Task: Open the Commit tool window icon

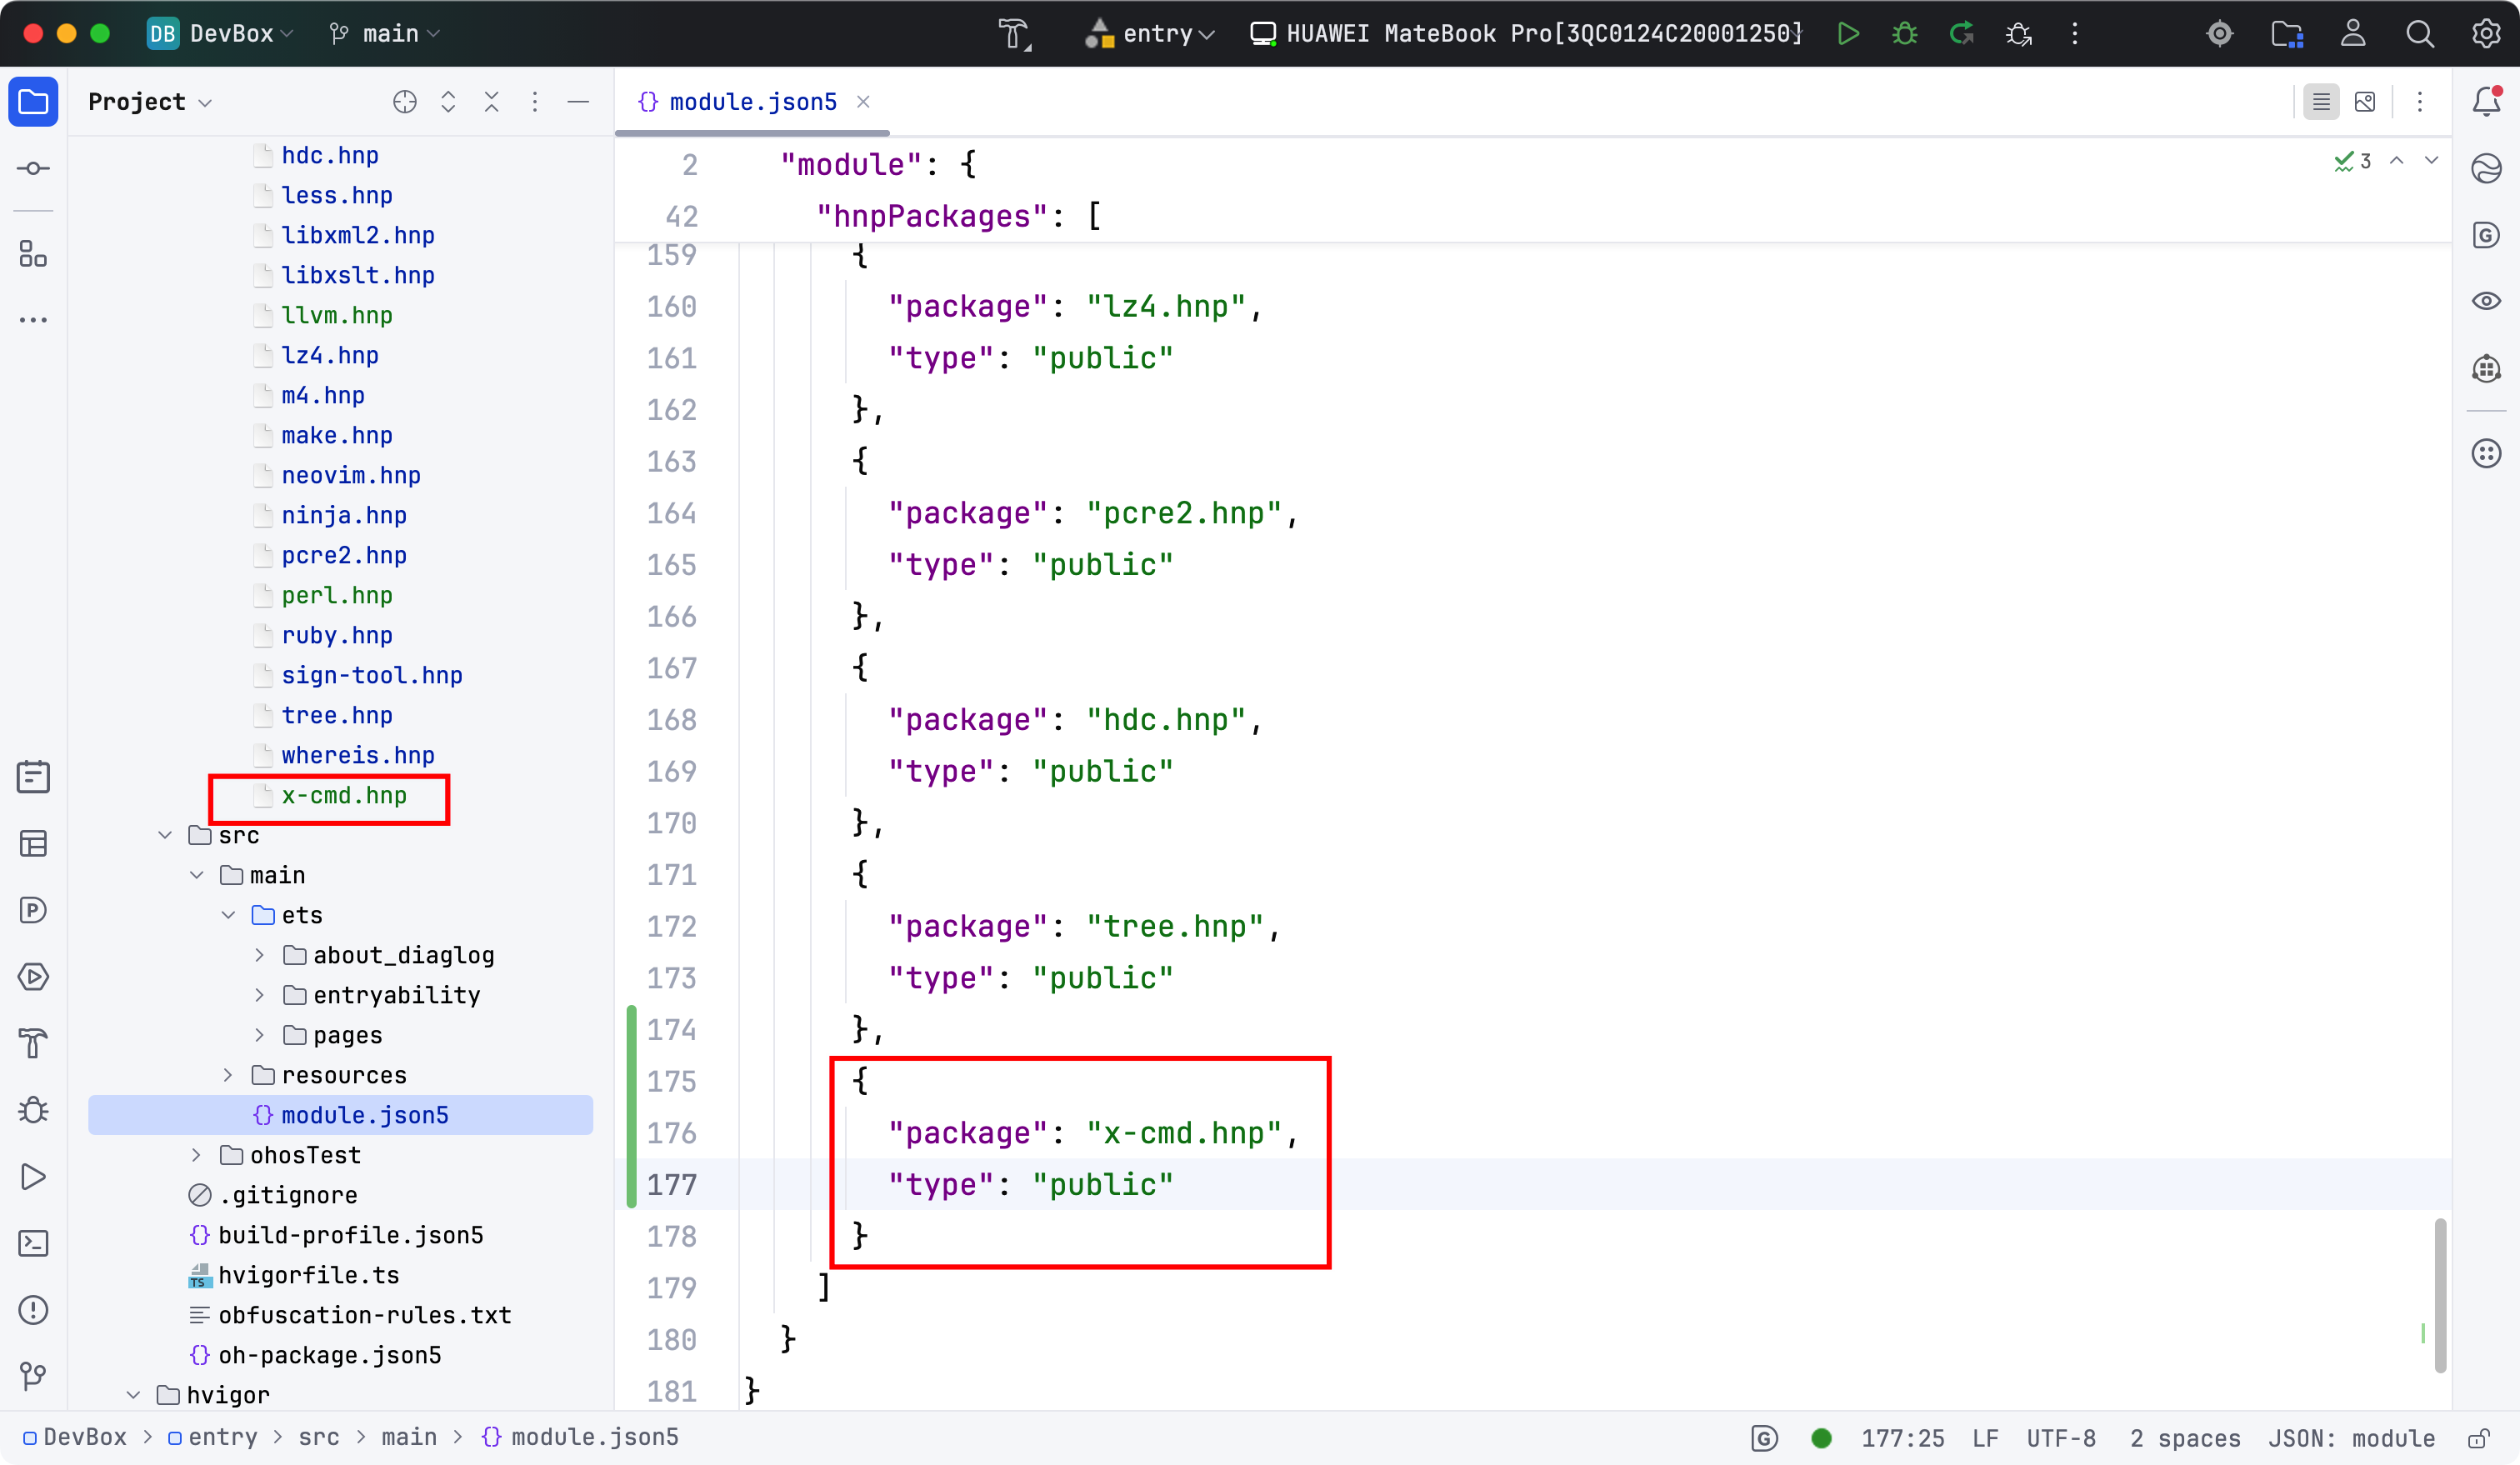Action: point(33,168)
